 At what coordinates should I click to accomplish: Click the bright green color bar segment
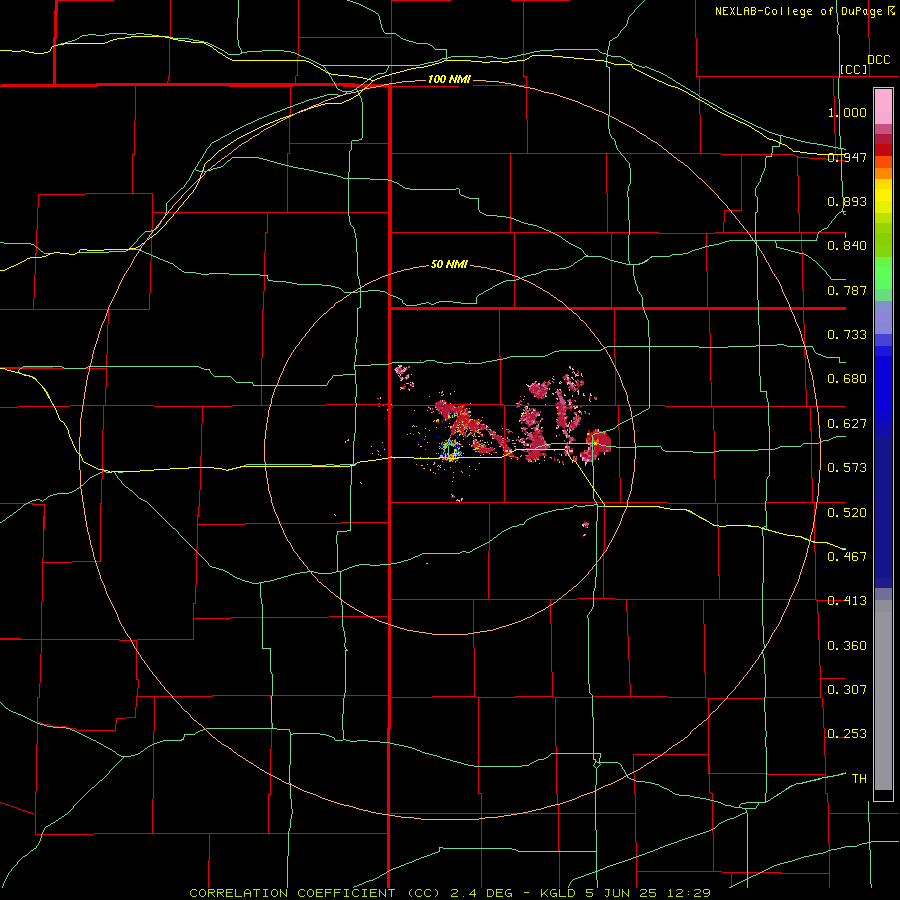pos(883,273)
